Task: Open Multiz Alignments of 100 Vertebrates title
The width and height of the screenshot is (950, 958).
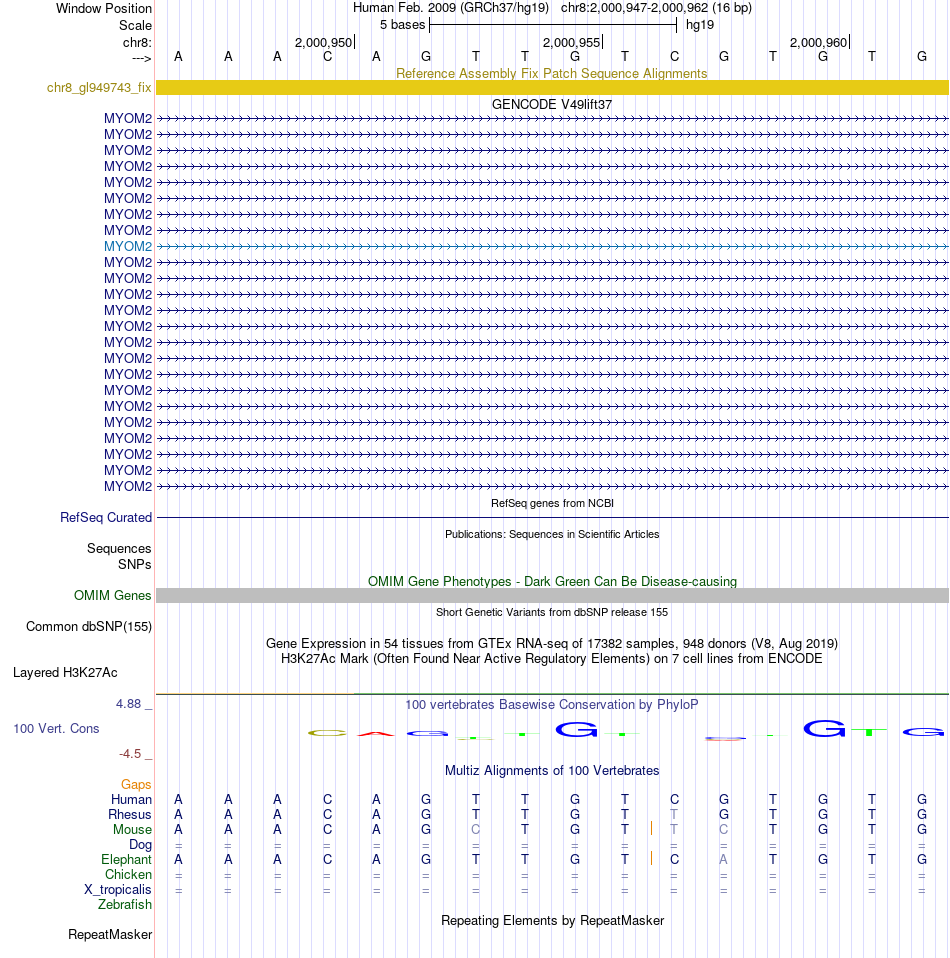Action: 552,770
